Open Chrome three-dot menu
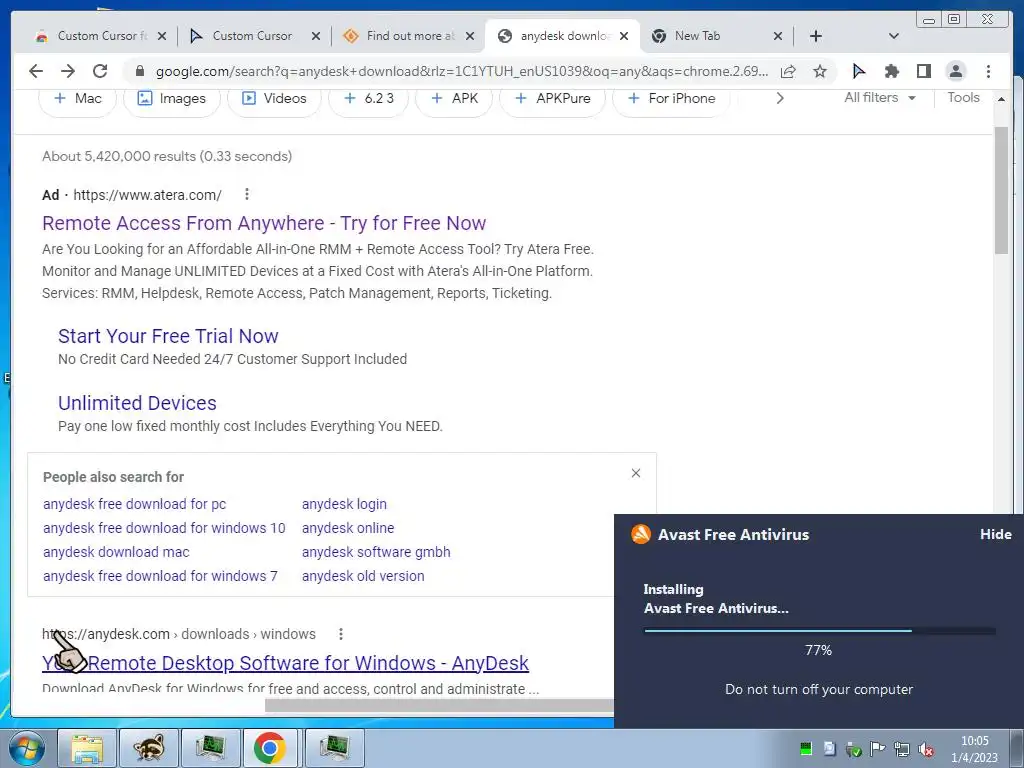The height and width of the screenshot is (768, 1024). (x=988, y=71)
